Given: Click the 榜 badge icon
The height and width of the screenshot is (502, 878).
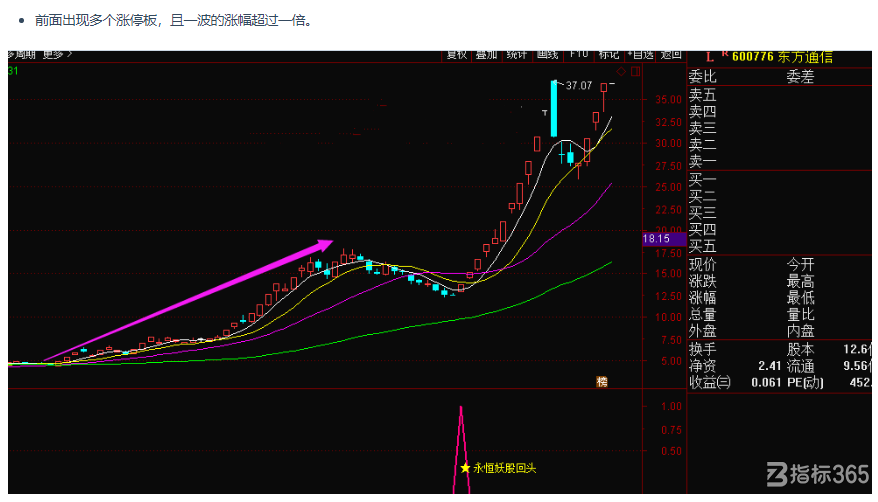Looking at the screenshot, I should click(602, 382).
